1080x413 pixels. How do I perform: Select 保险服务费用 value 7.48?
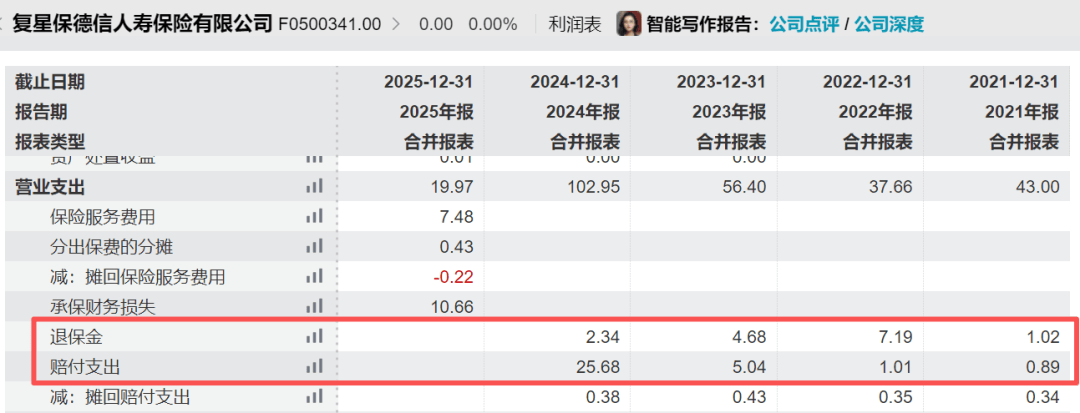tap(456, 217)
